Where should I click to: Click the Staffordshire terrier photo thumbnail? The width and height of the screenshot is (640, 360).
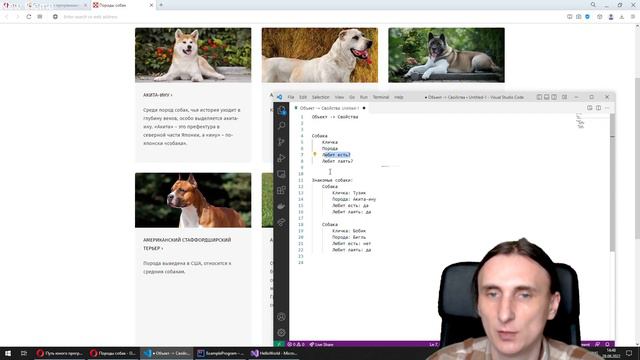pos(193,200)
